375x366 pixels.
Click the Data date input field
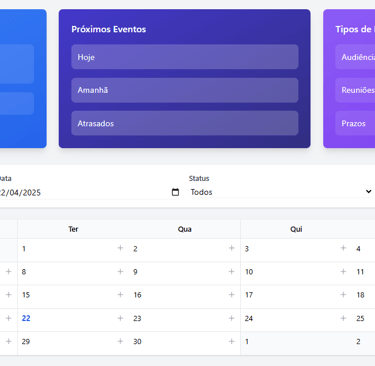pos(89,192)
